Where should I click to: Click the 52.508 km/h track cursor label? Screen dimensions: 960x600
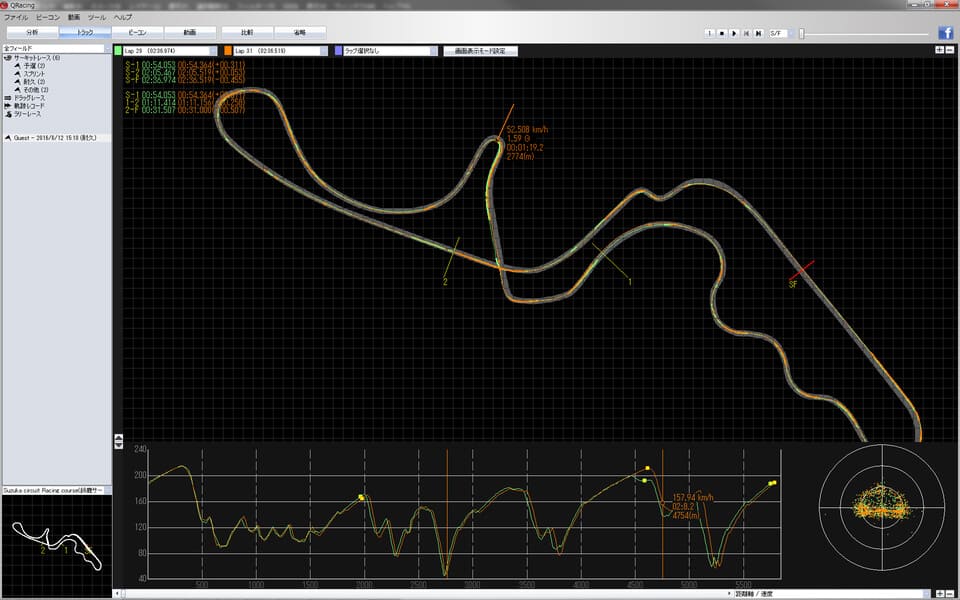527,130
